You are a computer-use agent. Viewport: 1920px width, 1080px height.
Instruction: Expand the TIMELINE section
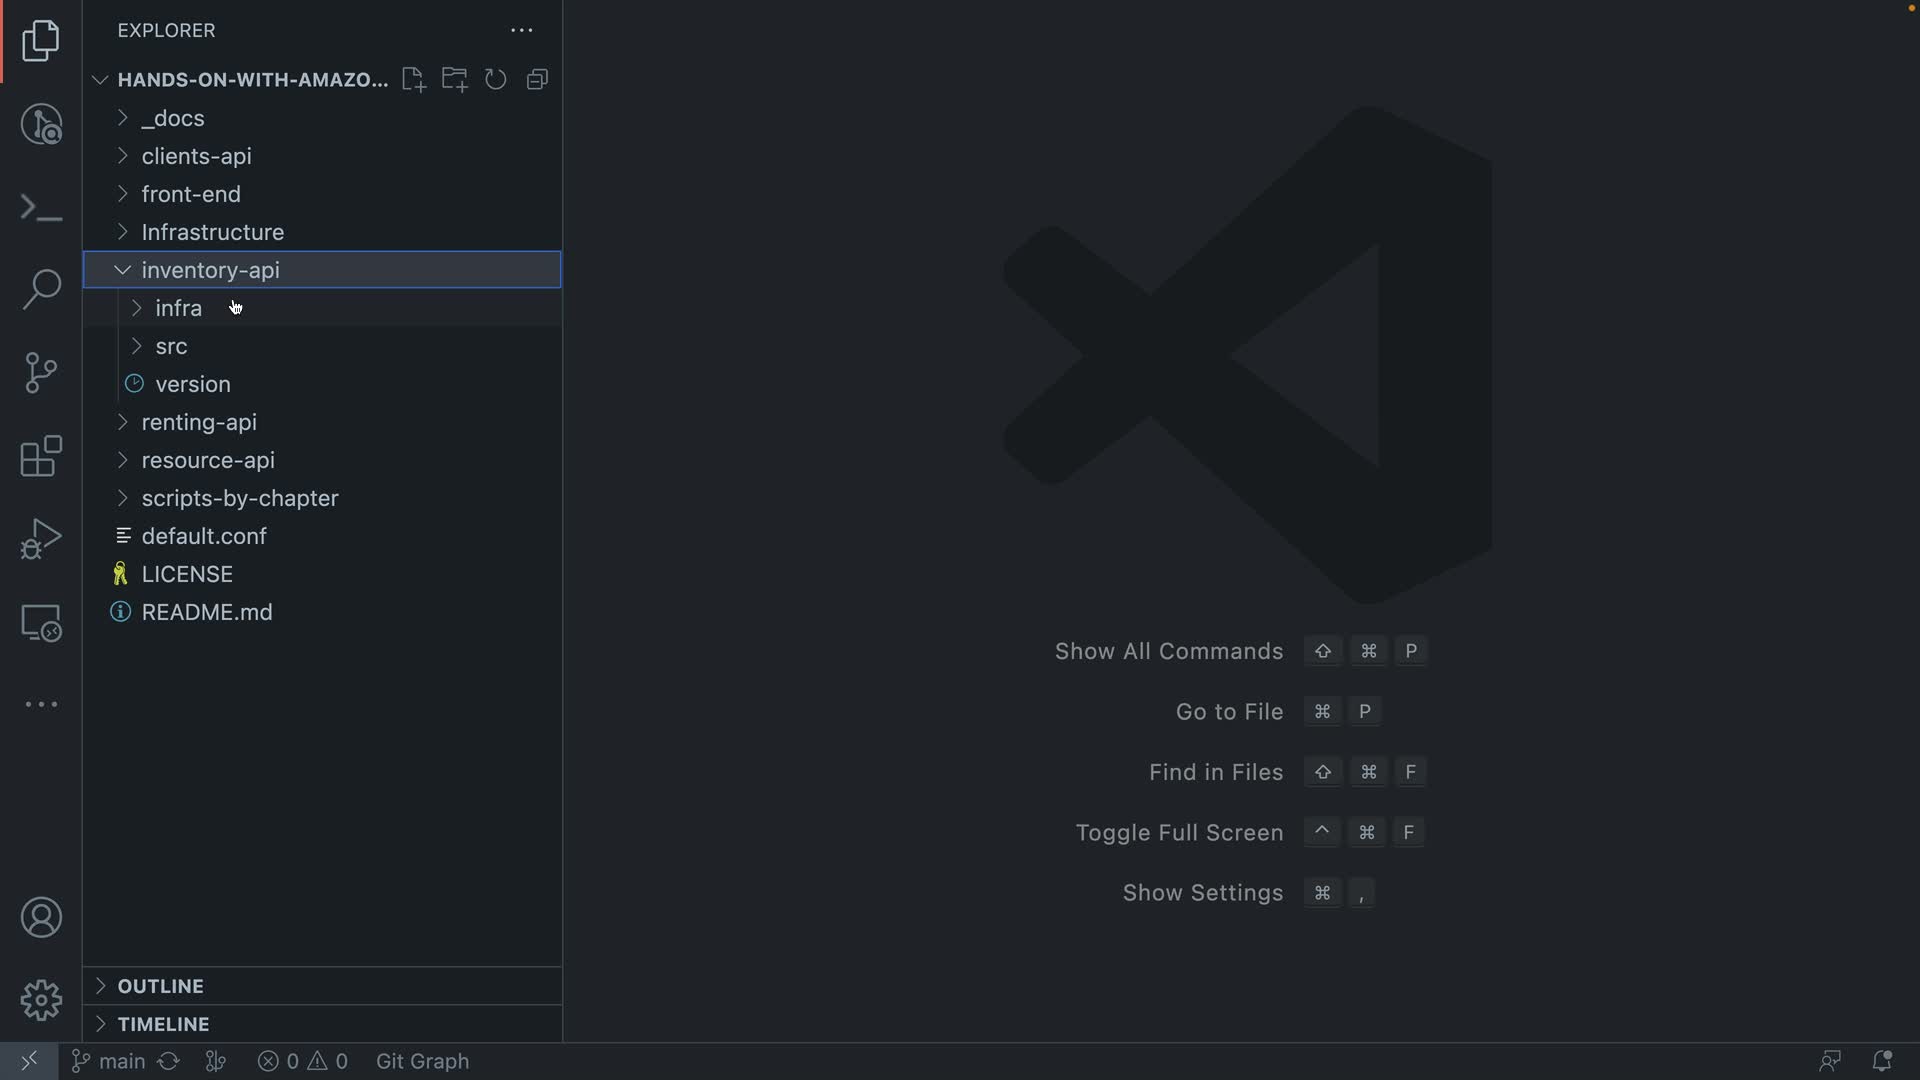163,1024
